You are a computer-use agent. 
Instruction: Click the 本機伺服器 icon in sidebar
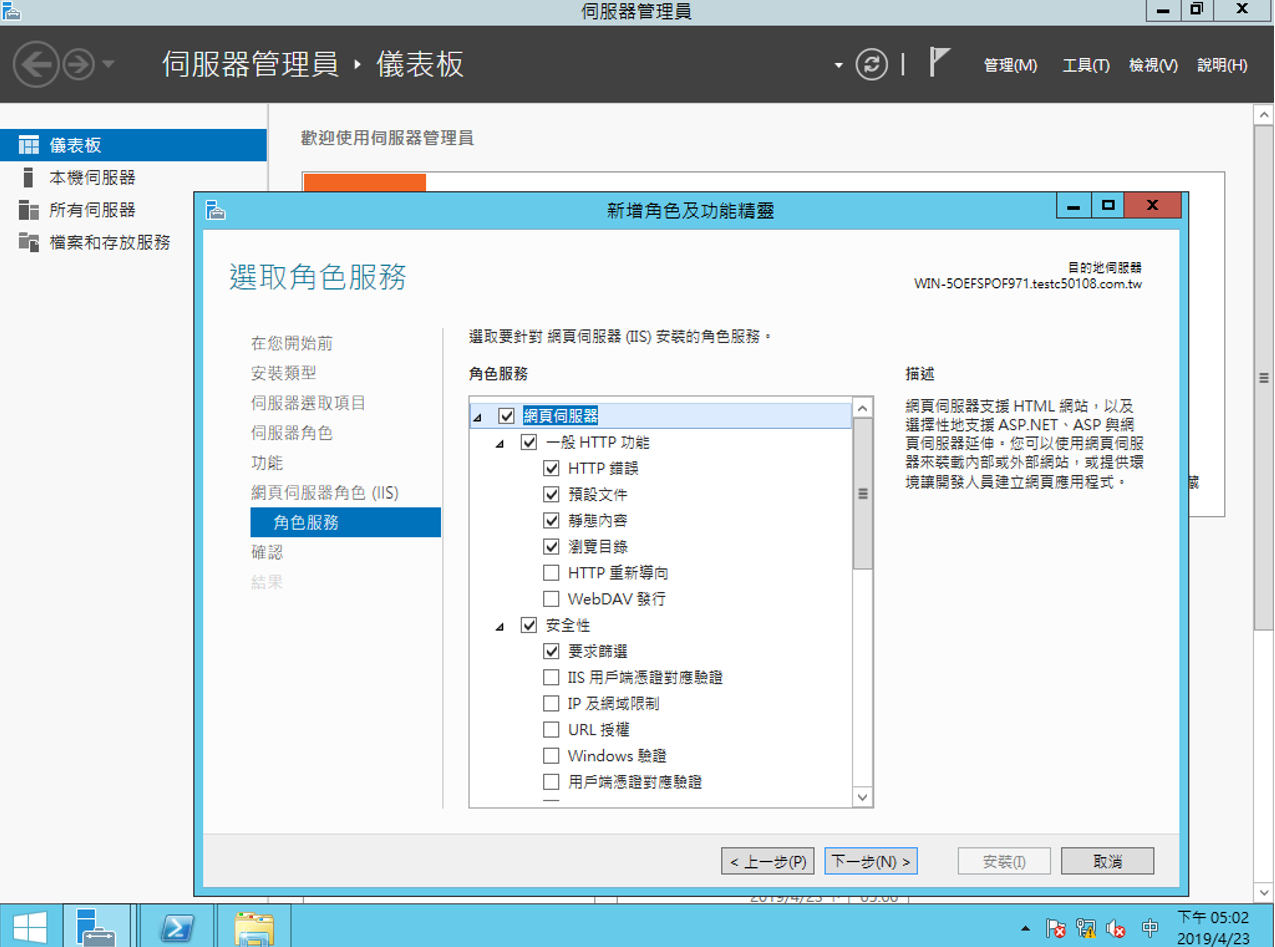29,178
